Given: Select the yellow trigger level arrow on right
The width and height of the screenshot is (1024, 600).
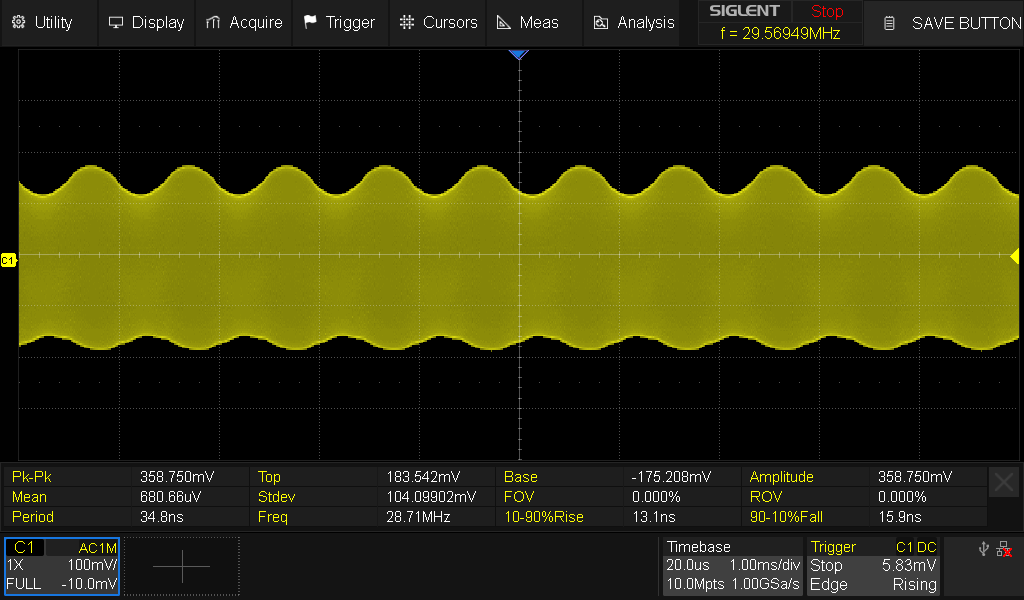Looking at the screenshot, I should [x=1015, y=256].
